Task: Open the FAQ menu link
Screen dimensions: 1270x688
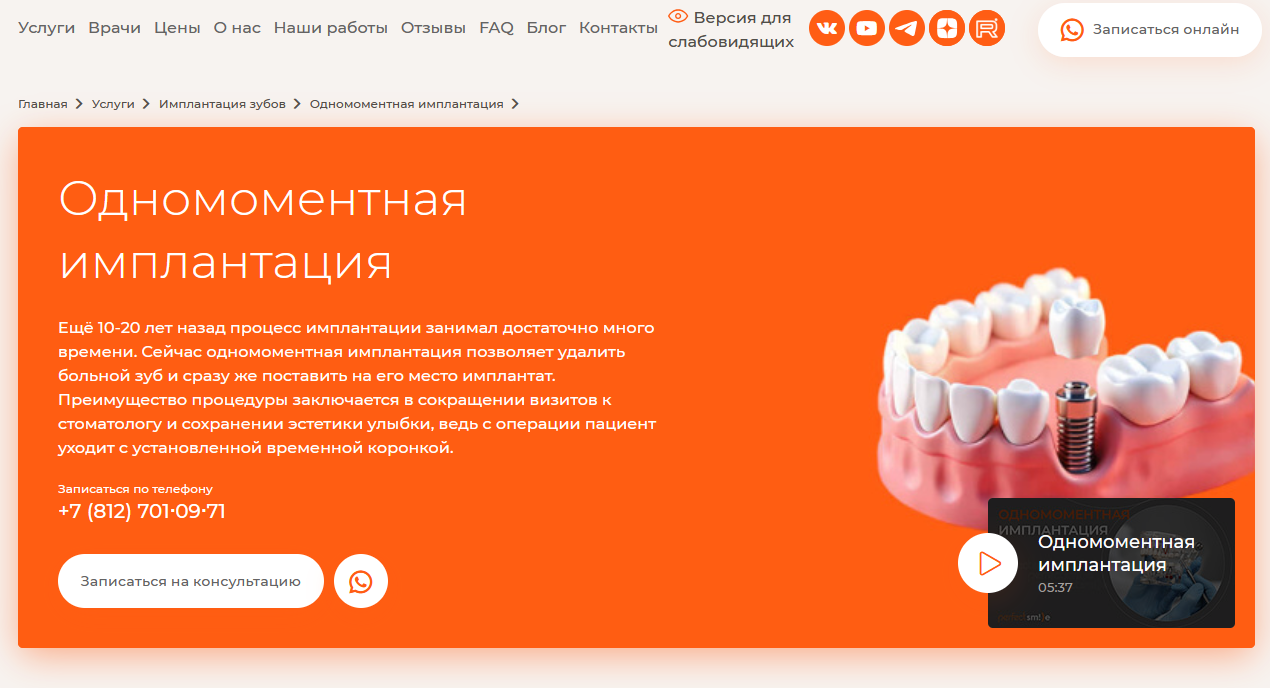Action: point(496,28)
